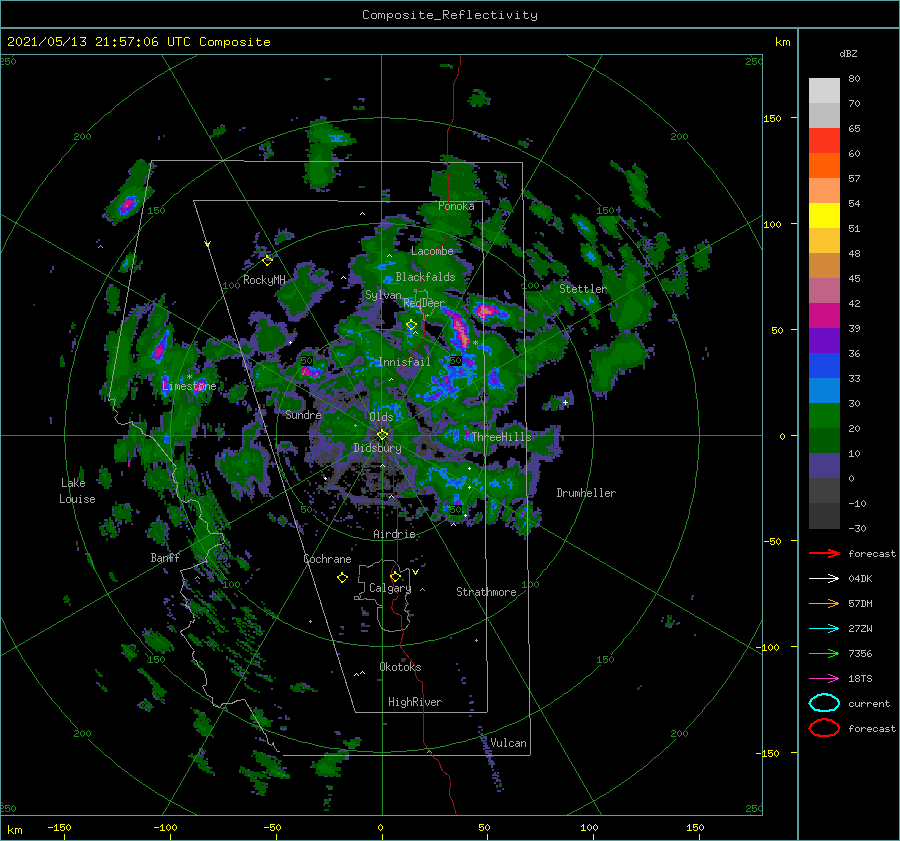The image size is (900, 841).
Task: Click the Okotoks city label
Action: (400, 667)
